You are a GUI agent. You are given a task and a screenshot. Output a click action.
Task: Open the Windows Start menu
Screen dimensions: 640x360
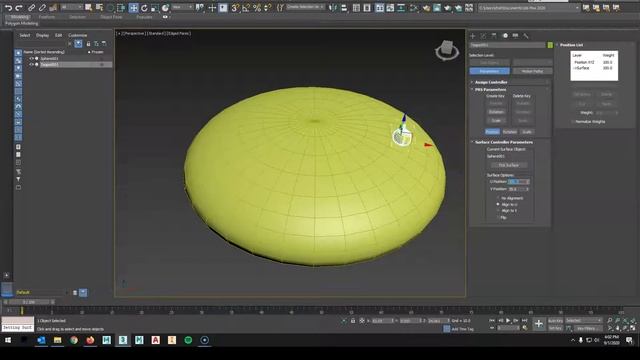point(8,340)
